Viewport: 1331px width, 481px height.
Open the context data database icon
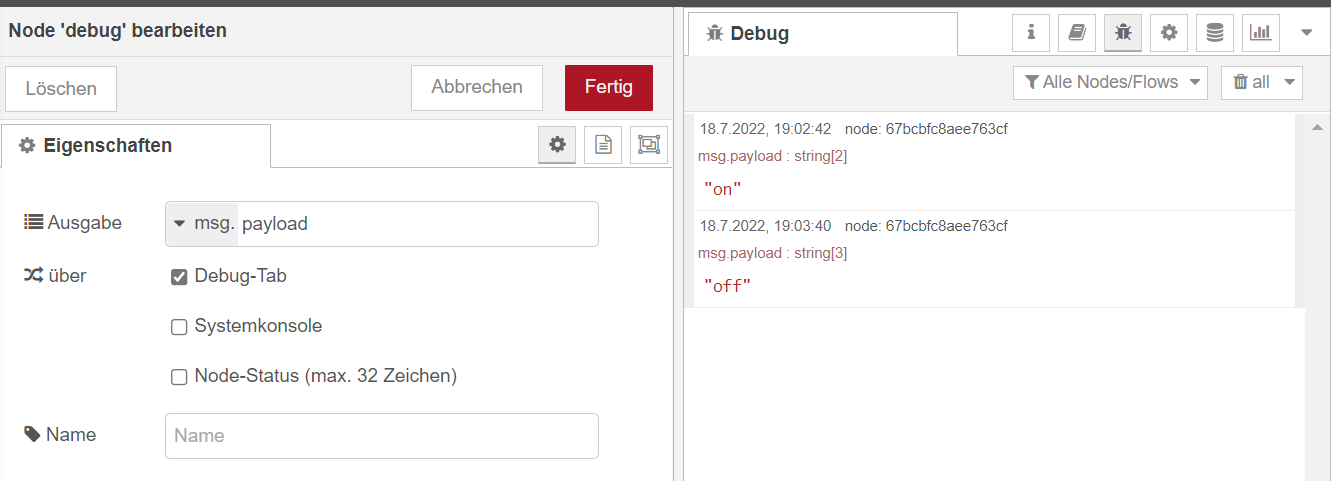point(1215,33)
